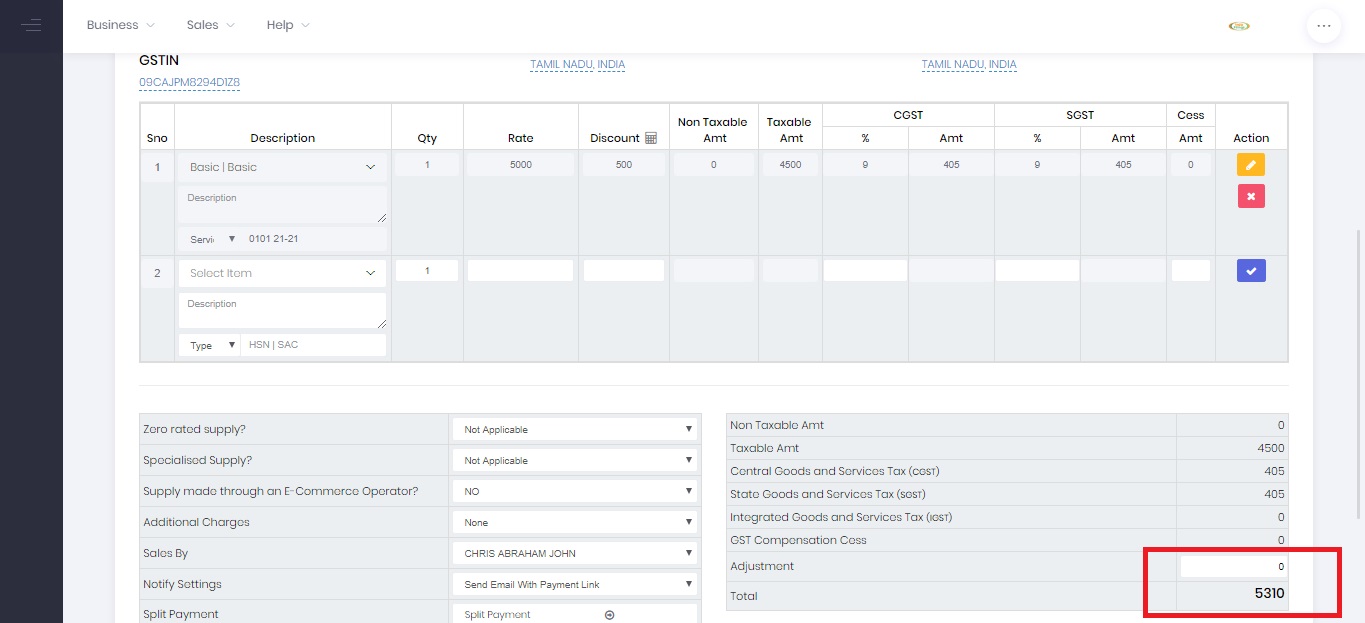Screen dimensions: 1365x623
Task: Open the three-dots more options button
Action: 1323,26
